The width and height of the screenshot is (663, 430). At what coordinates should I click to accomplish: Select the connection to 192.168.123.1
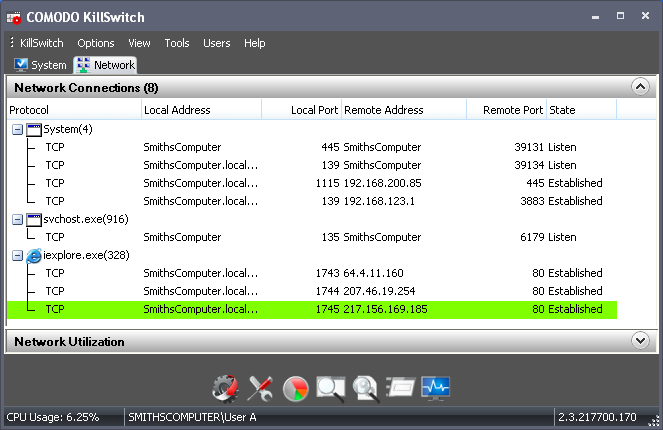point(312,201)
